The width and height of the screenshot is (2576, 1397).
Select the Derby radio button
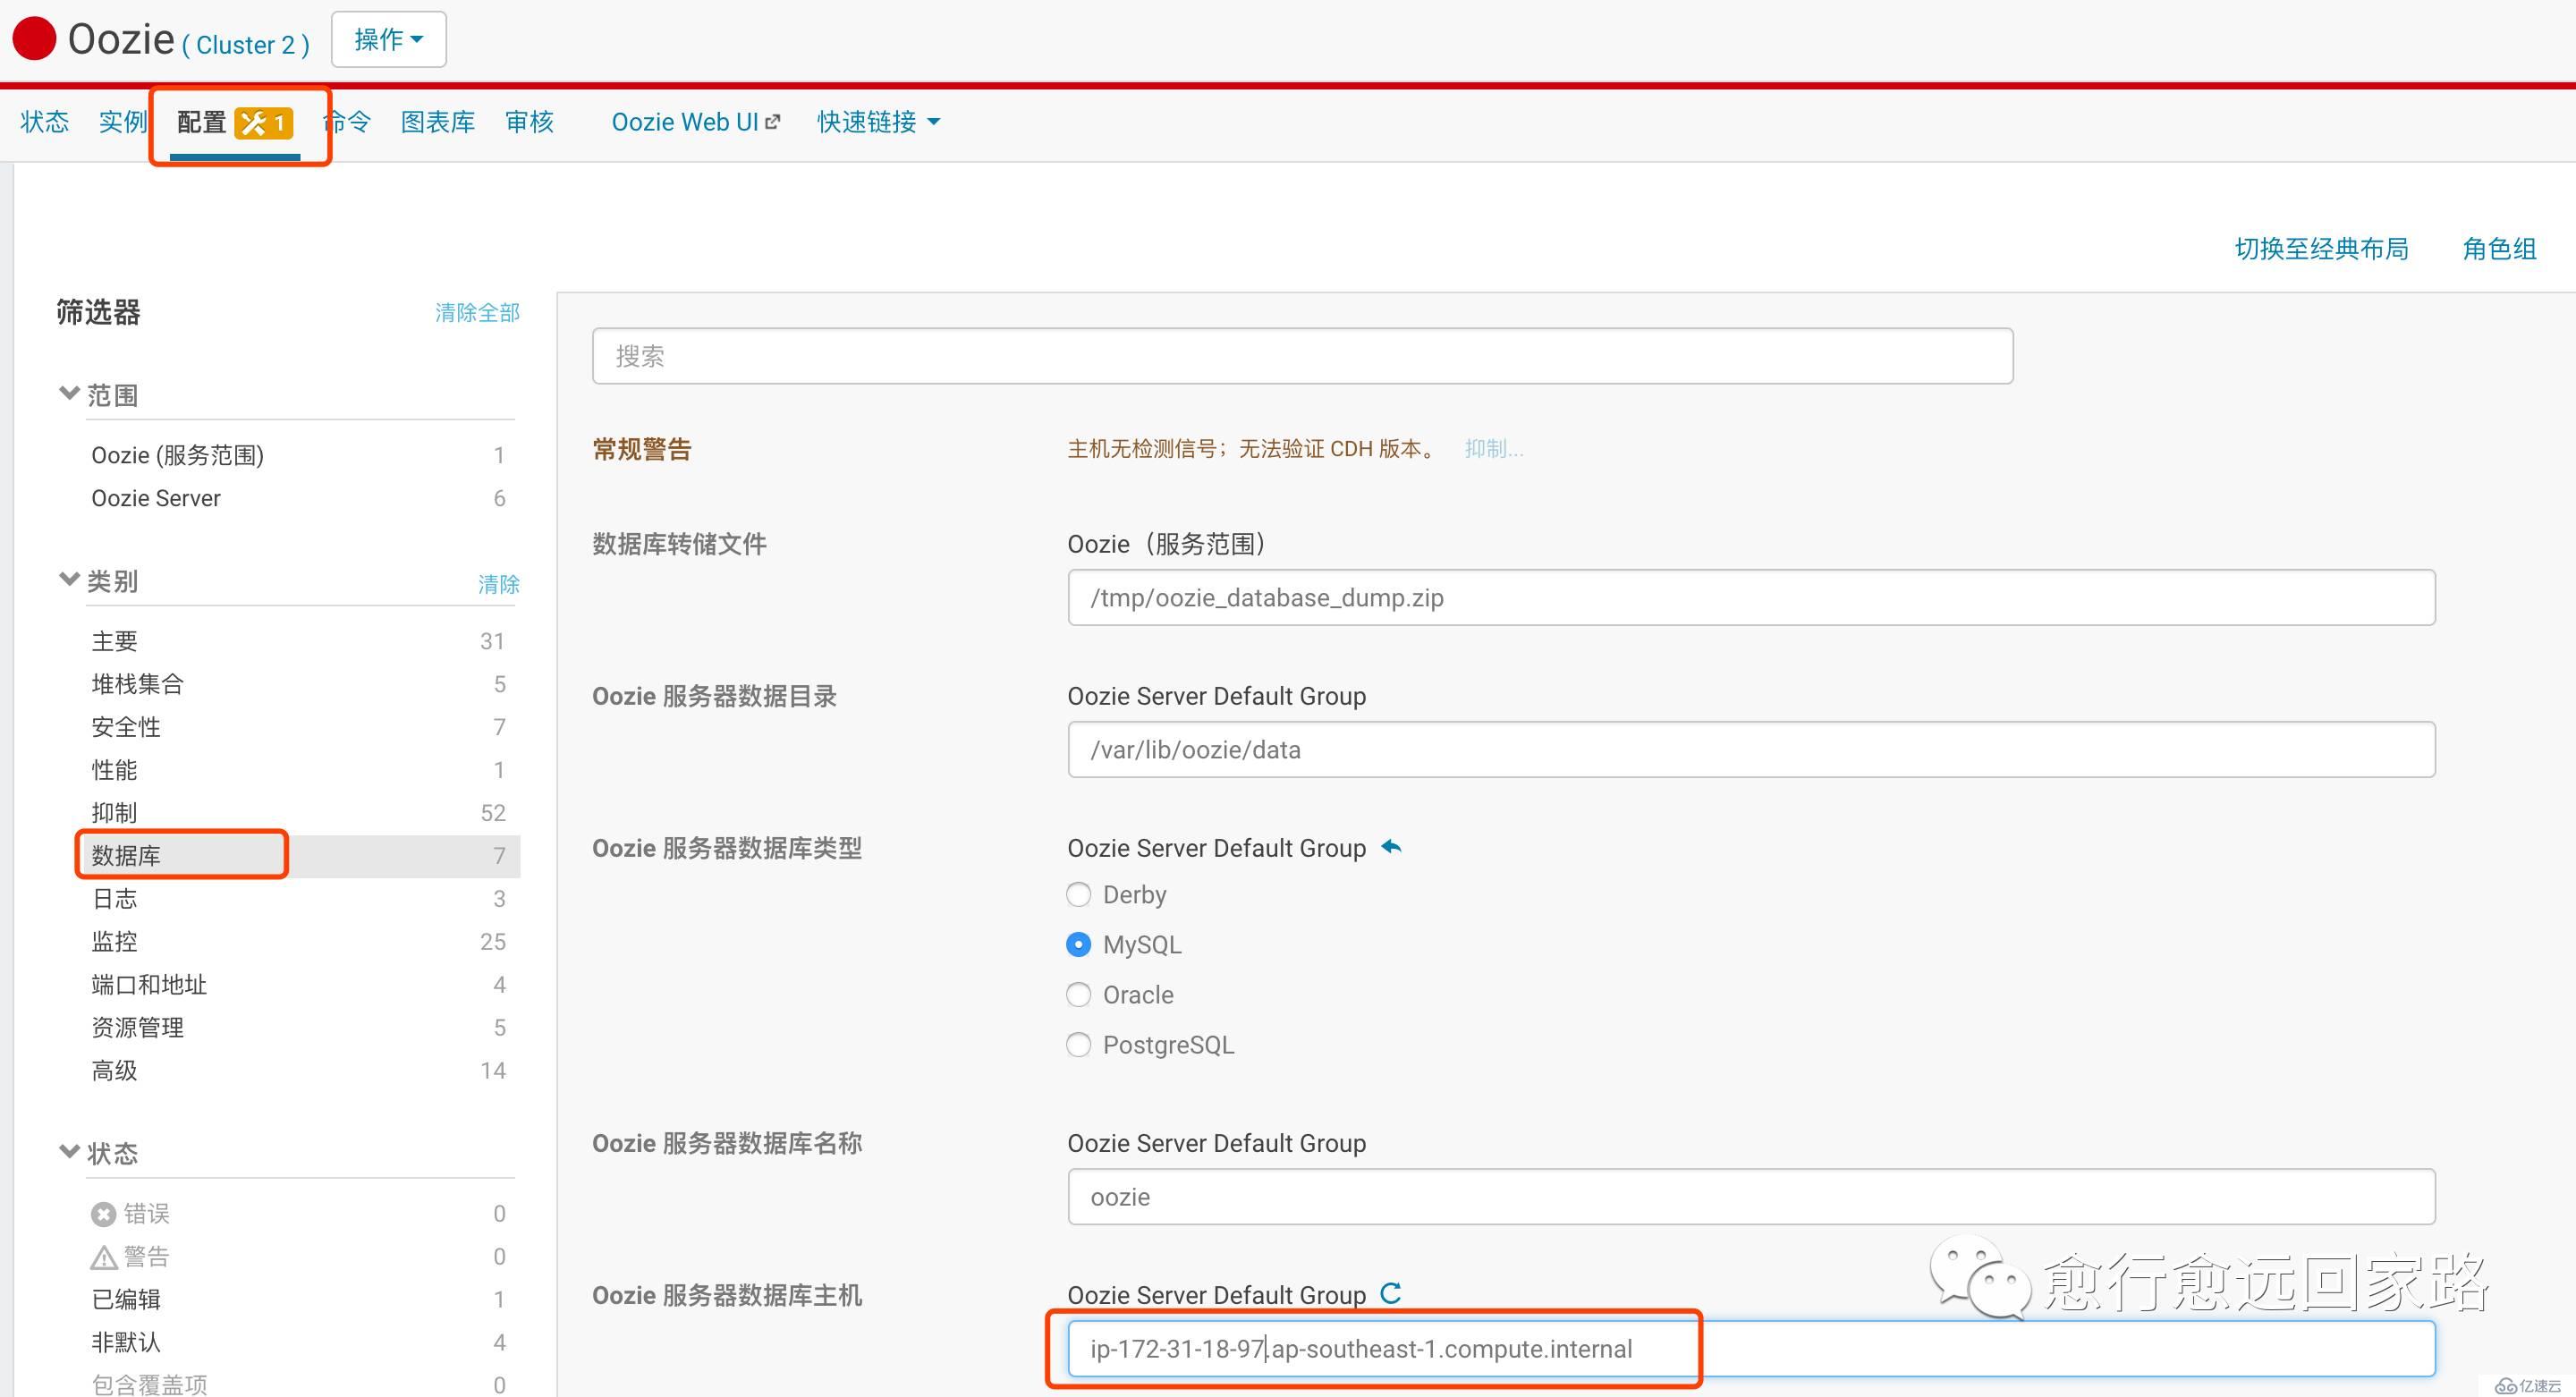1078,894
